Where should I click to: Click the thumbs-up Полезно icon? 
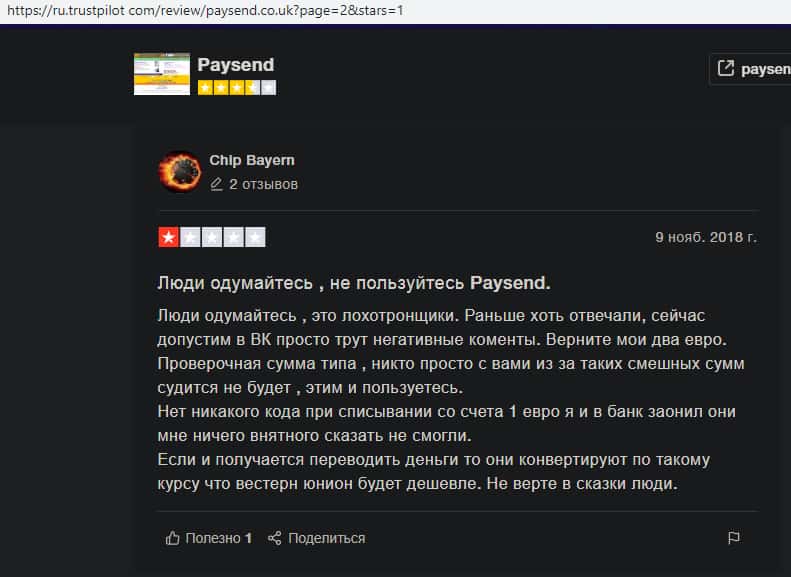[x=173, y=538]
